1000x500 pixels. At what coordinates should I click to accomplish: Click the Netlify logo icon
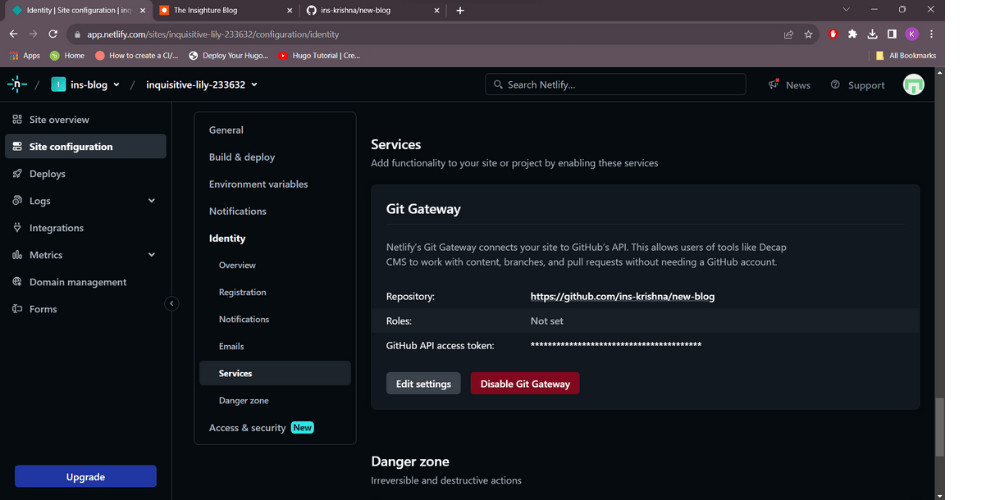(17, 84)
